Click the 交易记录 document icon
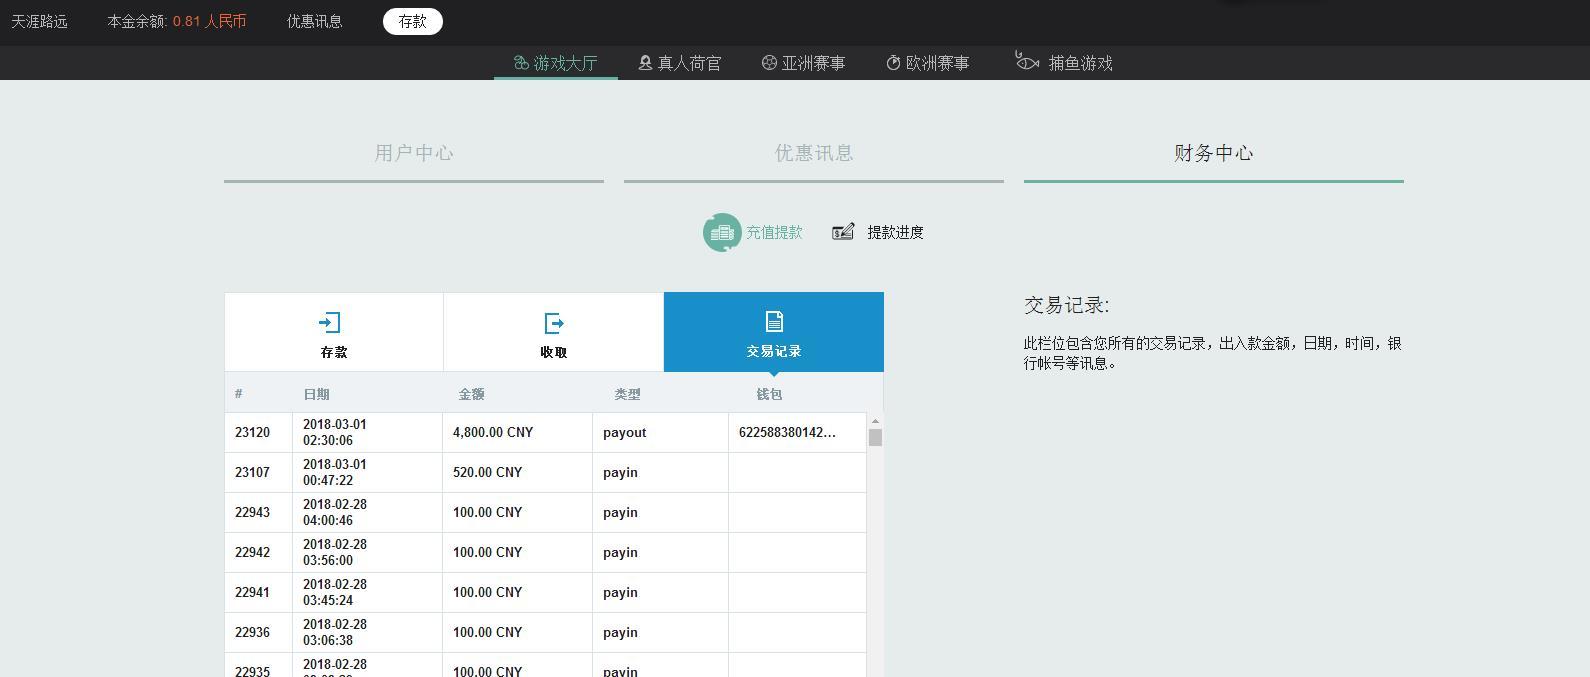1590x677 pixels. tap(774, 321)
